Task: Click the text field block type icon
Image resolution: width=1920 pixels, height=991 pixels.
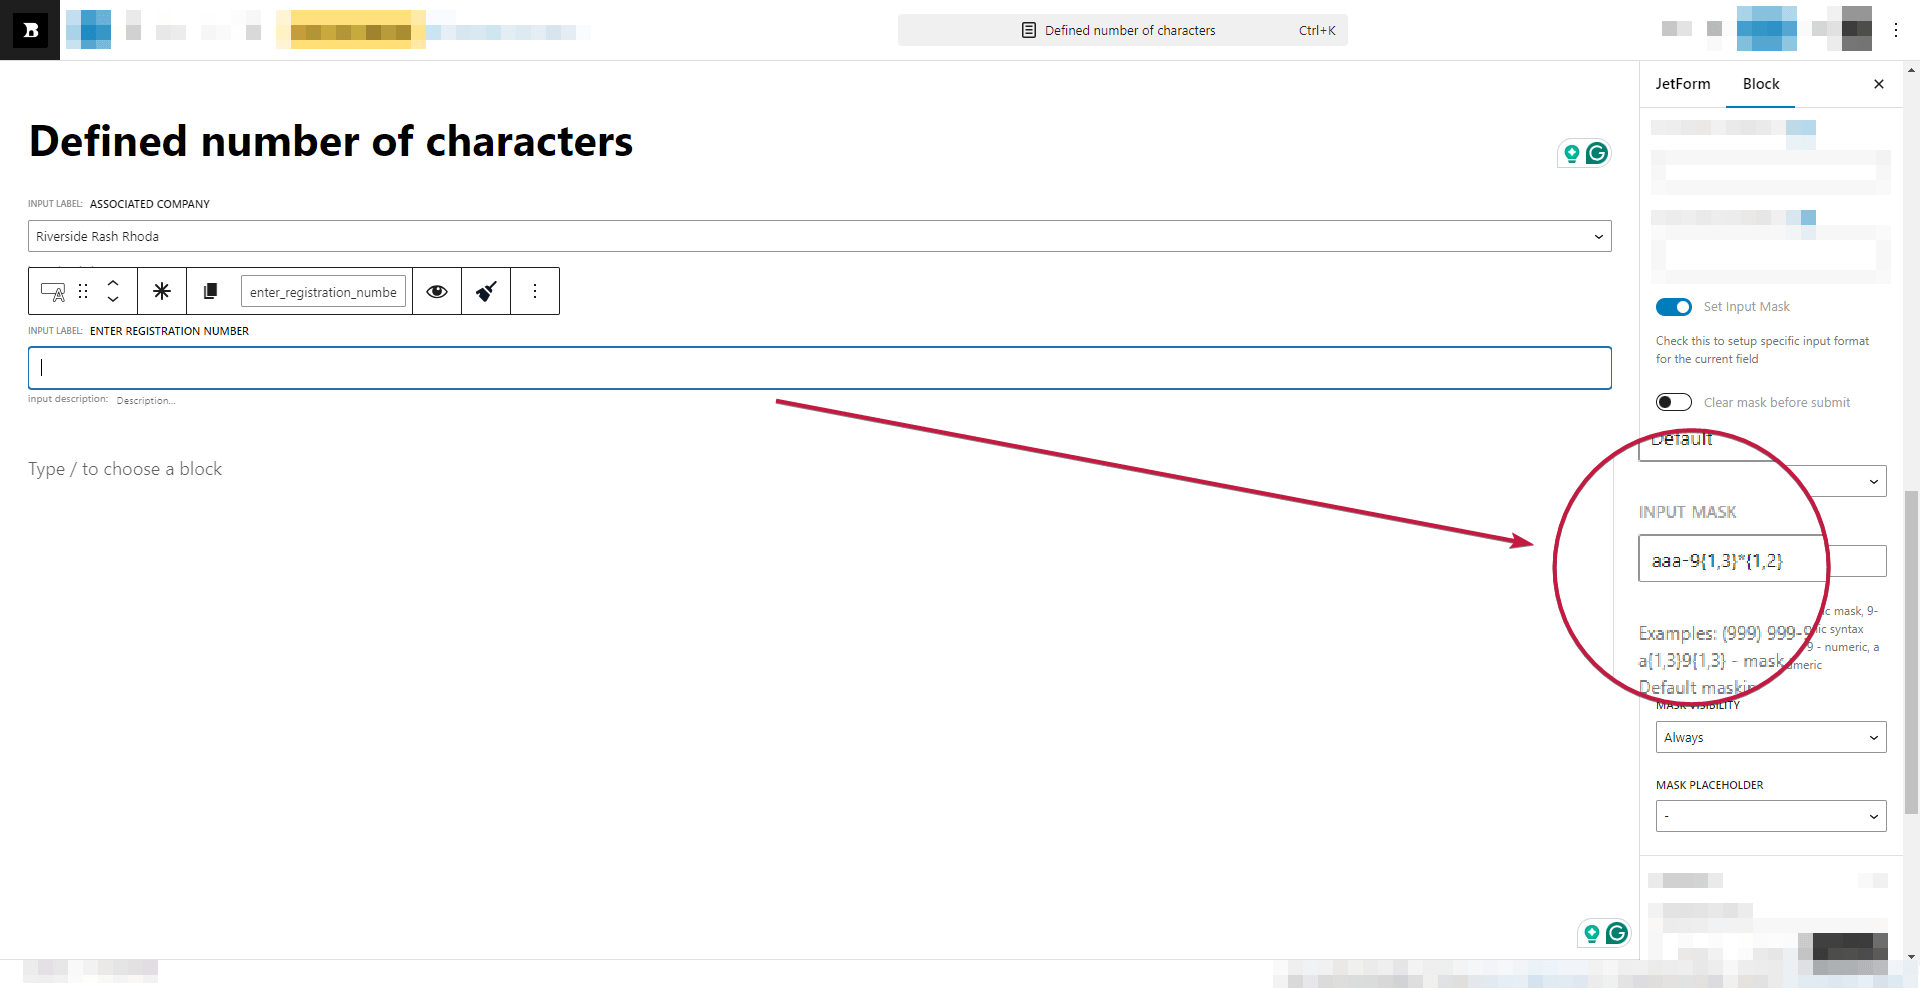Action: click(x=53, y=292)
